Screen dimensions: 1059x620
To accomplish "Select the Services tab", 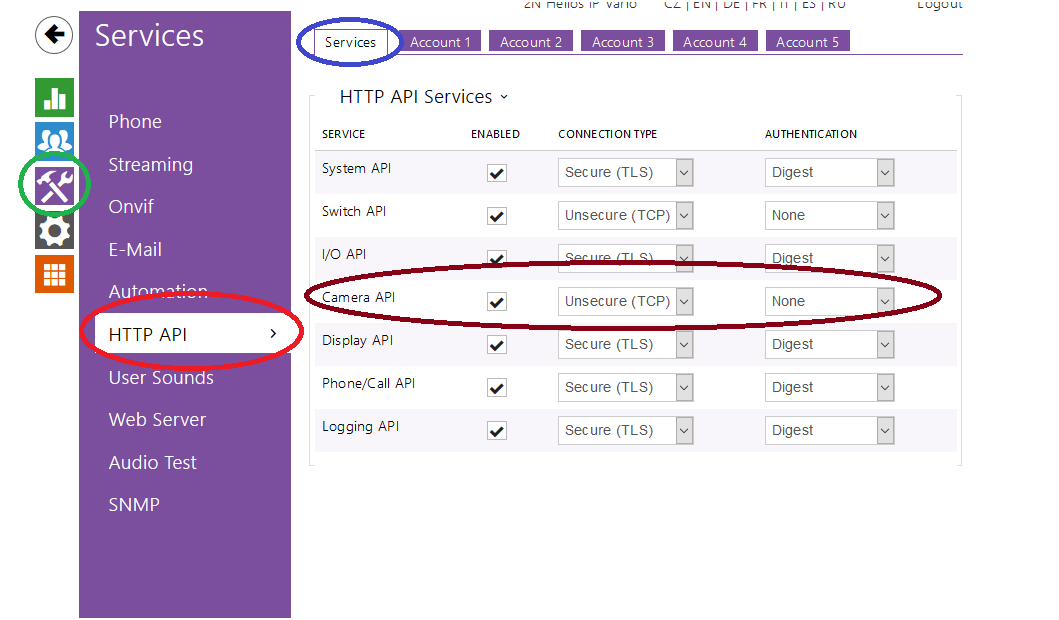I will pos(350,42).
